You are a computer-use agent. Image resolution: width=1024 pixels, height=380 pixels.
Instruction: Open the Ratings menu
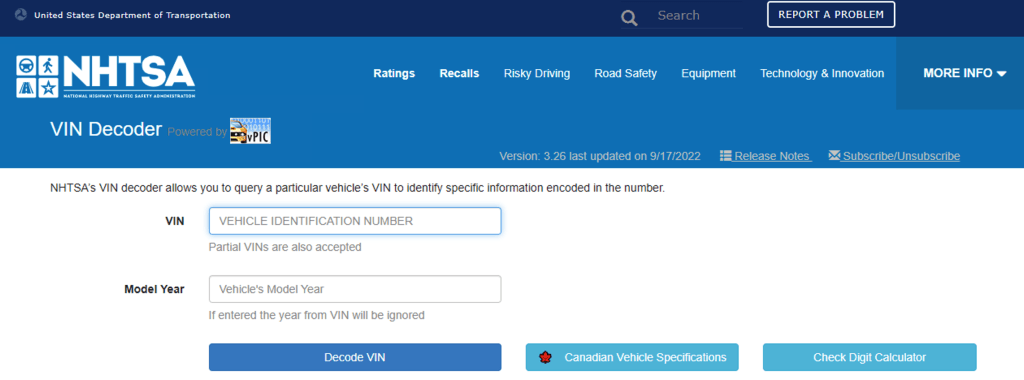[x=394, y=73]
